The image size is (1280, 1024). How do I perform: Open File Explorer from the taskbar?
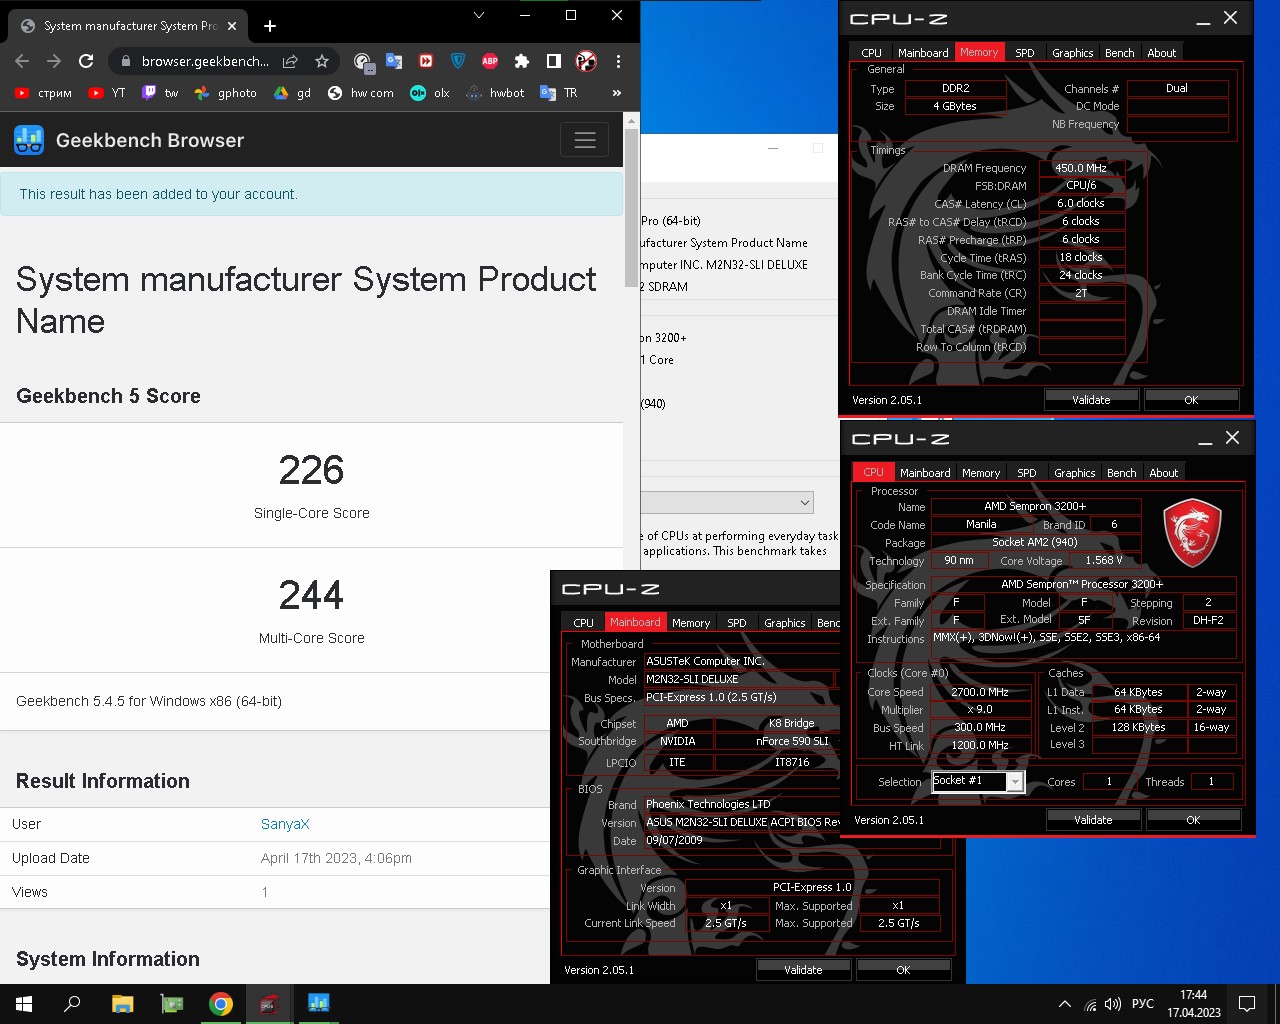pos(122,1004)
